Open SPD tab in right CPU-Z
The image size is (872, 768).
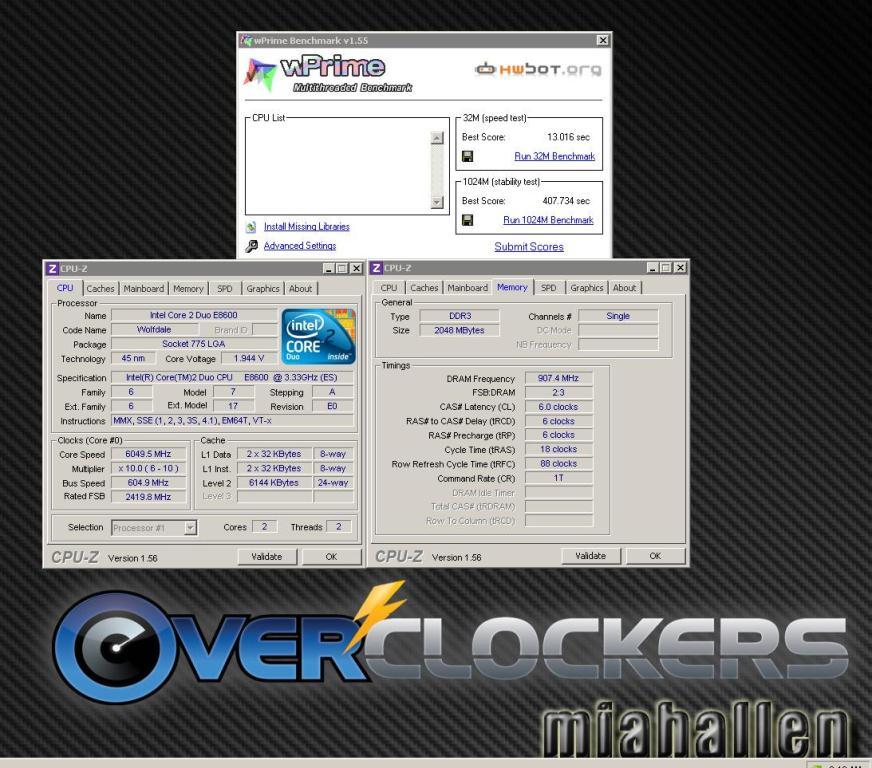[x=548, y=288]
